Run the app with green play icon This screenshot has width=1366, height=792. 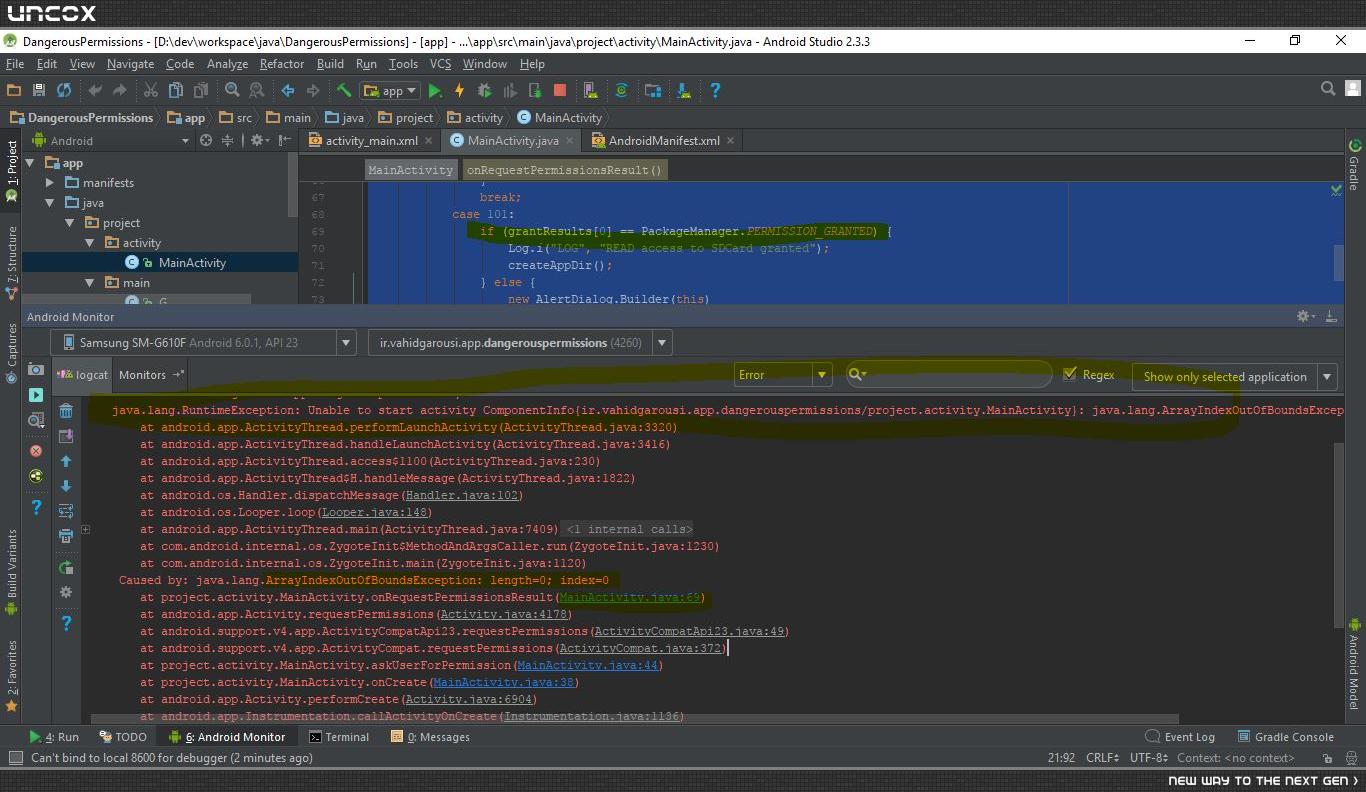pyautogui.click(x=435, y=90)
